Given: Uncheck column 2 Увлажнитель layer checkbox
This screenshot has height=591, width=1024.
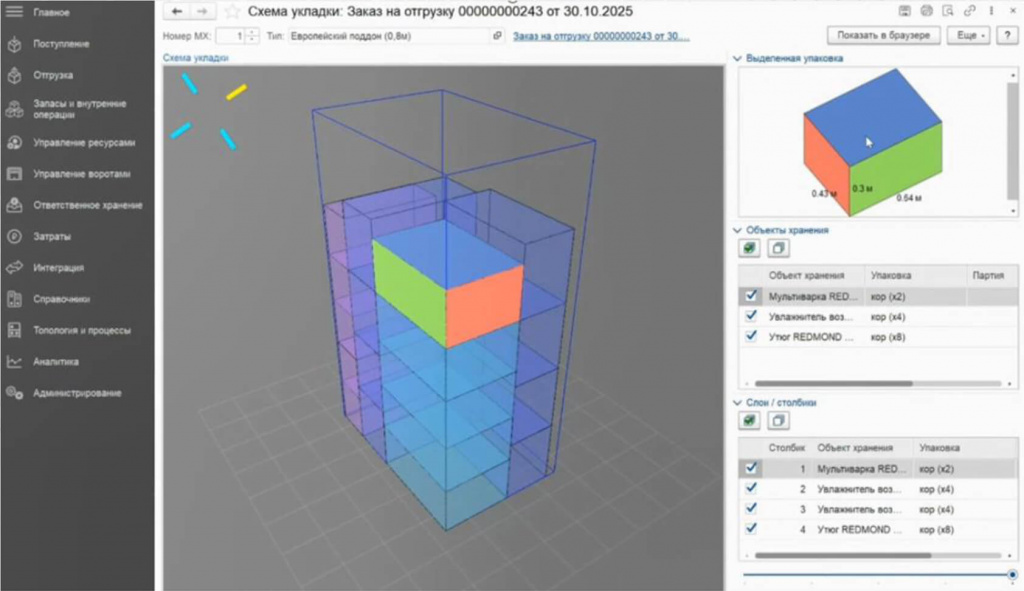Looking at the screenshot, I should tap(751, 488).
